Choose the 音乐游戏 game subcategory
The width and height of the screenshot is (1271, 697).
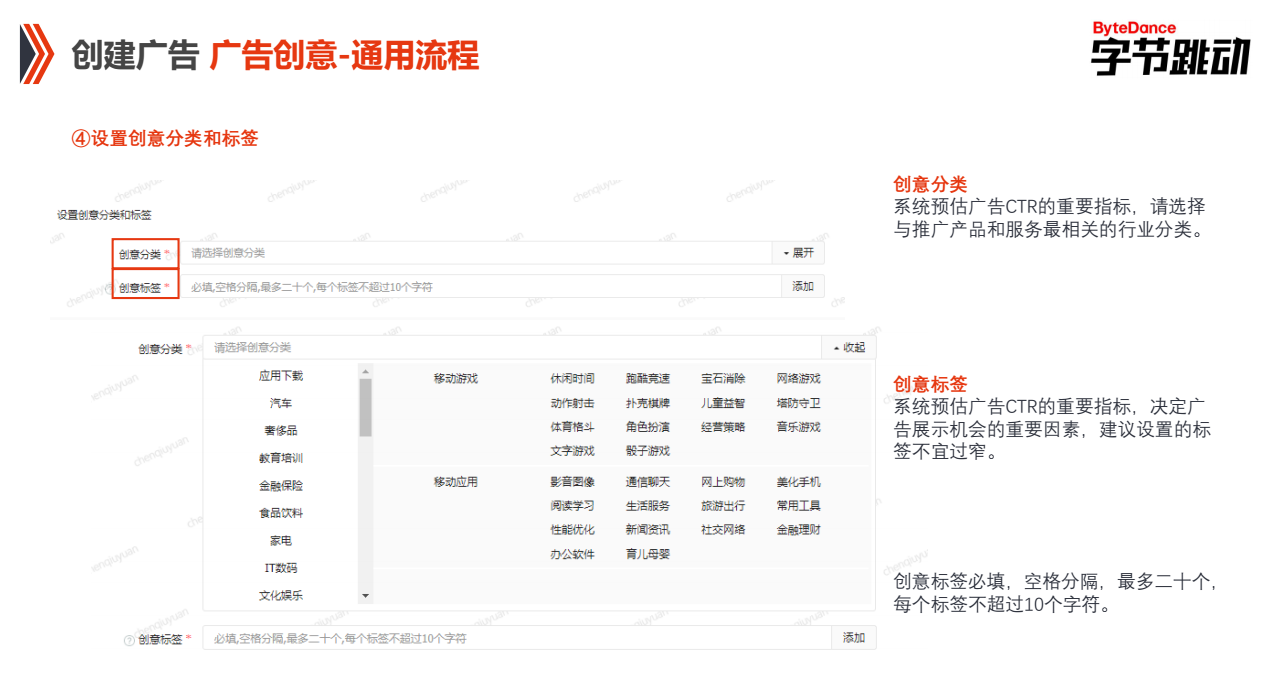point(799,427)
